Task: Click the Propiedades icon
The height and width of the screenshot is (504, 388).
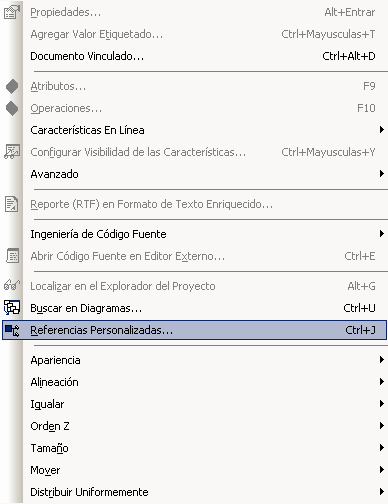Action: click(12, 12)
